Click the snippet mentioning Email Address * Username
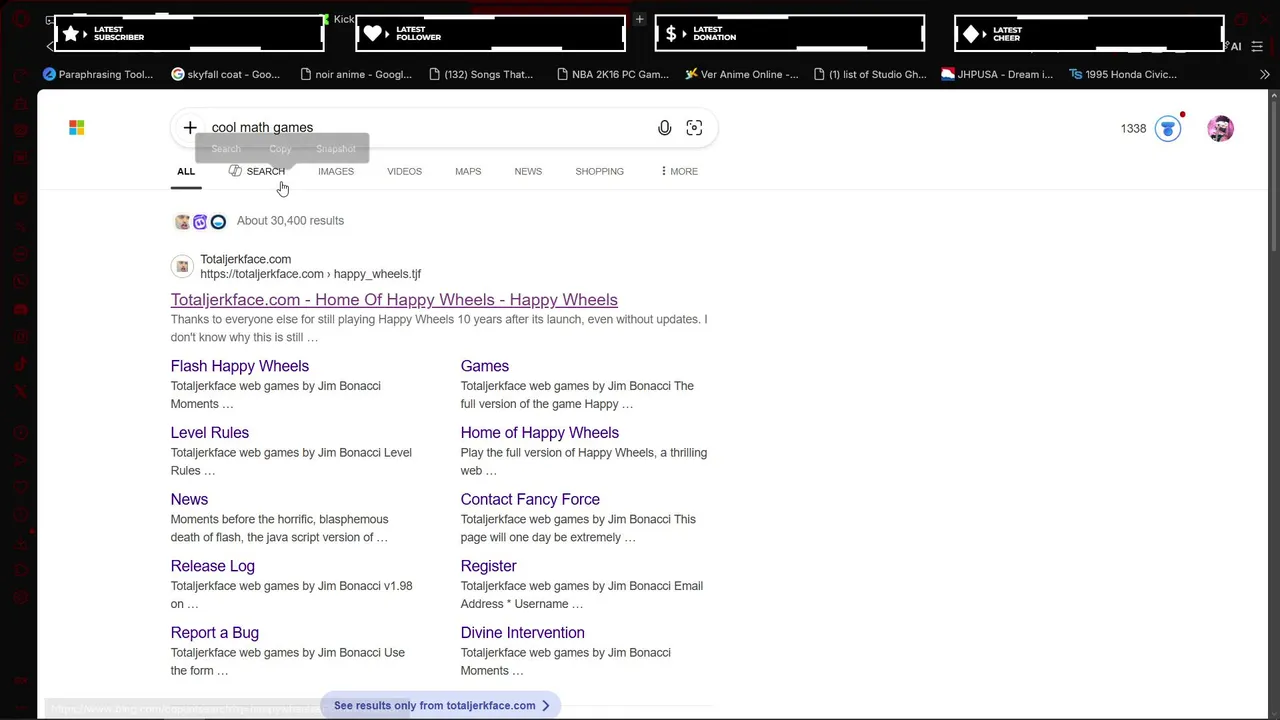The height and width of the screenshot is (720, 1280). pos(582,595)
